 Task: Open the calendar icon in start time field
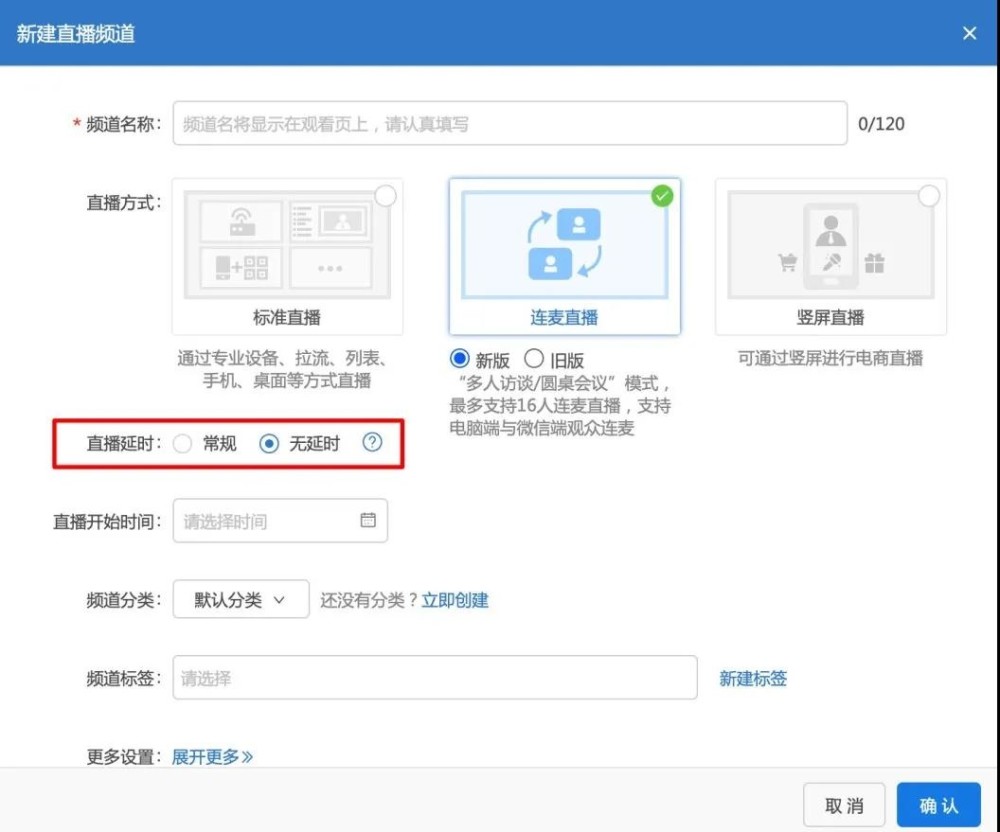pos(368,520)
